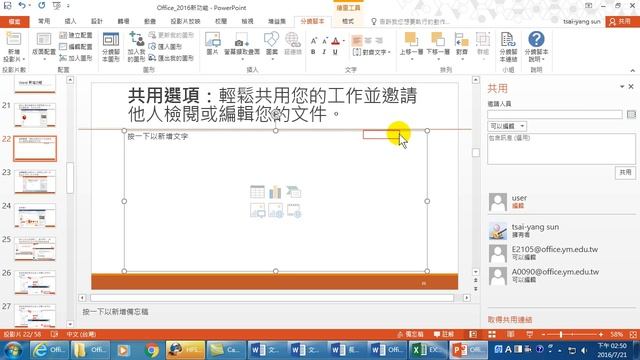Screen dimensions: 640x360
Task: Open the File (檔案) tab
Action: point(14,21)
